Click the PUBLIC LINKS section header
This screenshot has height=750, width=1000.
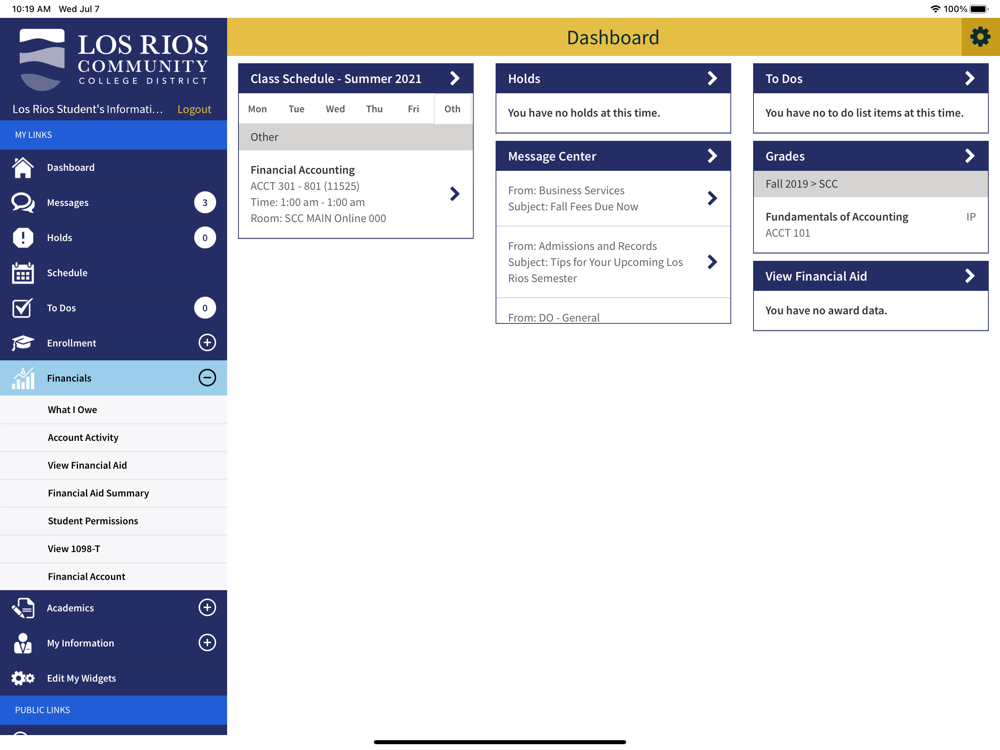(114, 710)
